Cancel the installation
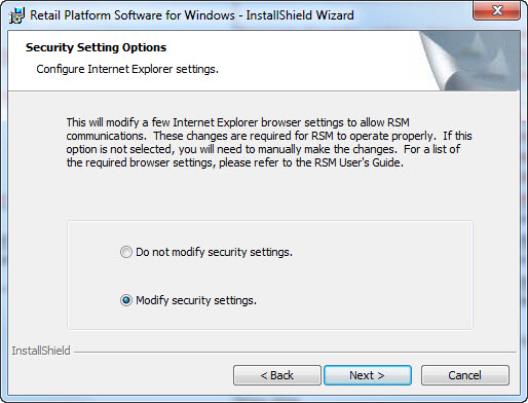The height and width of the screenshot is (403, 528). (465, 375)
